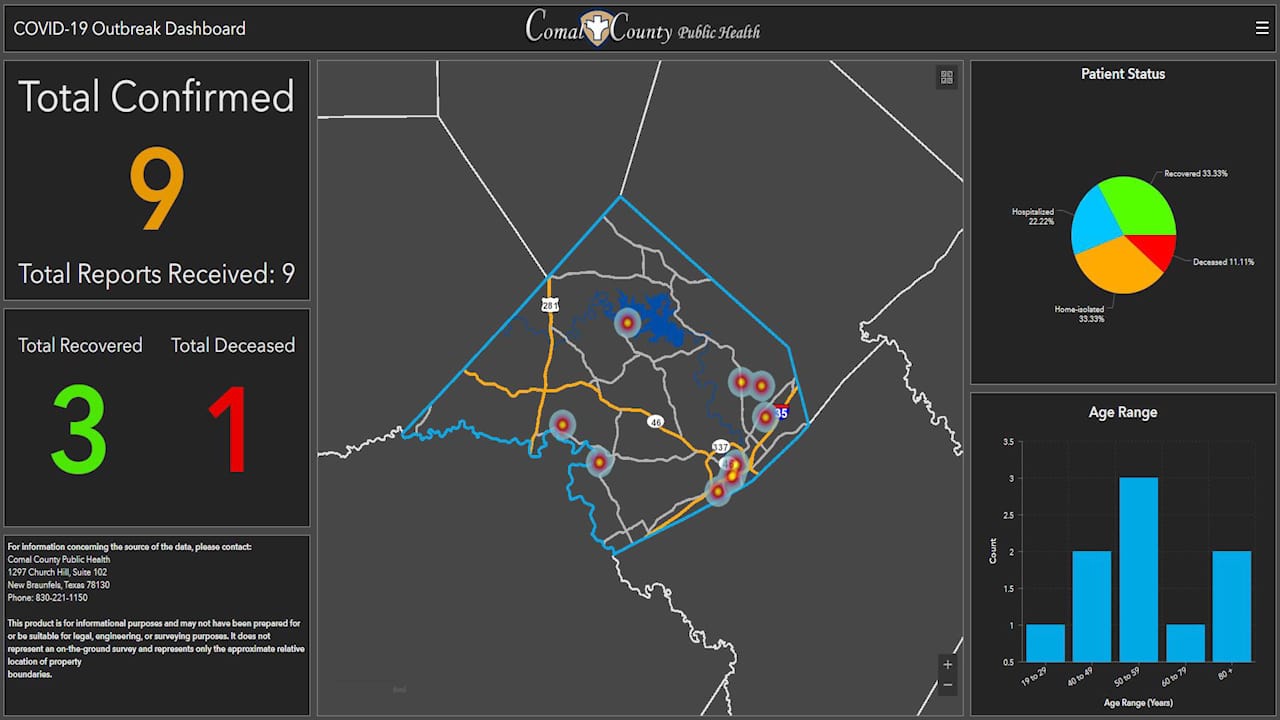Click the Total Confirmed number 9
The height and width of the screenshot is (720, 1280).
pos(157,191)
